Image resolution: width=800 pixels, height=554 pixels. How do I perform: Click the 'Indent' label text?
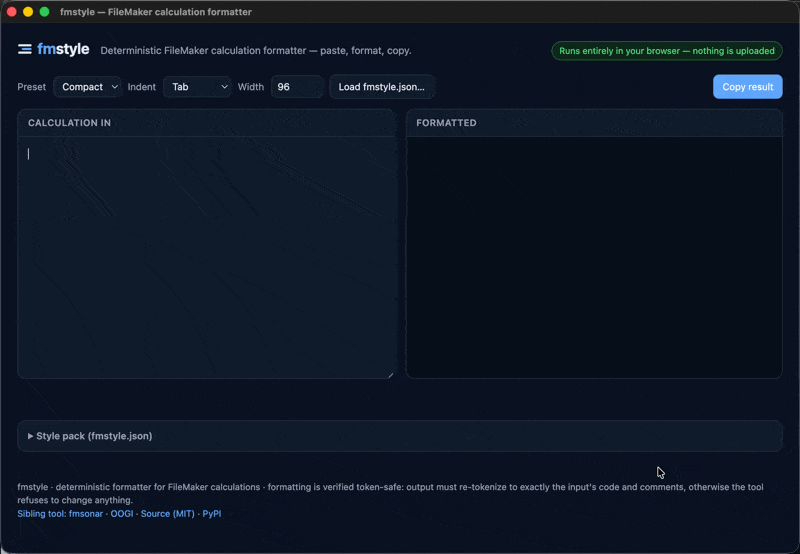pos(142,87)
